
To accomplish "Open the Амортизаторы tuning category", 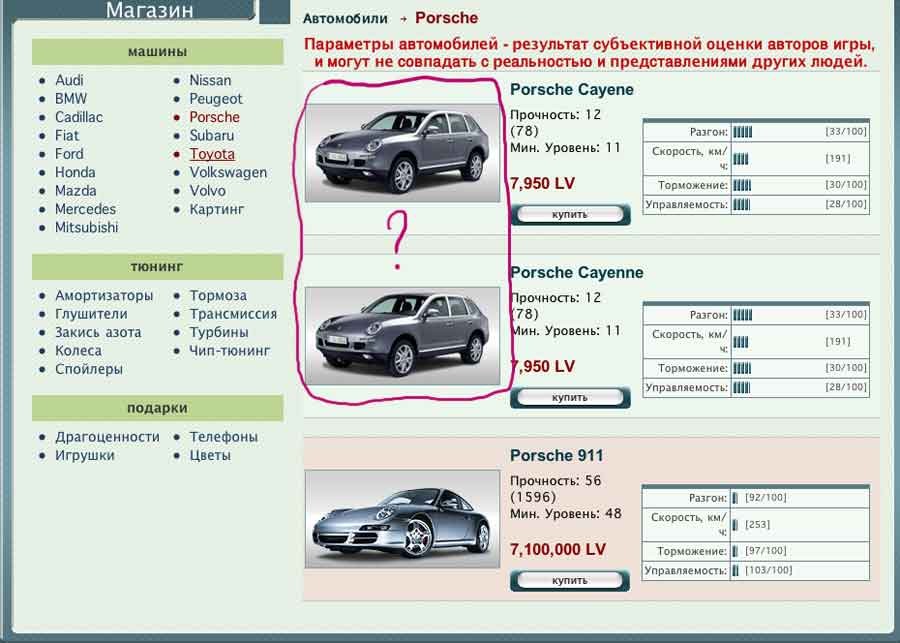I will (x=104, y=296).
